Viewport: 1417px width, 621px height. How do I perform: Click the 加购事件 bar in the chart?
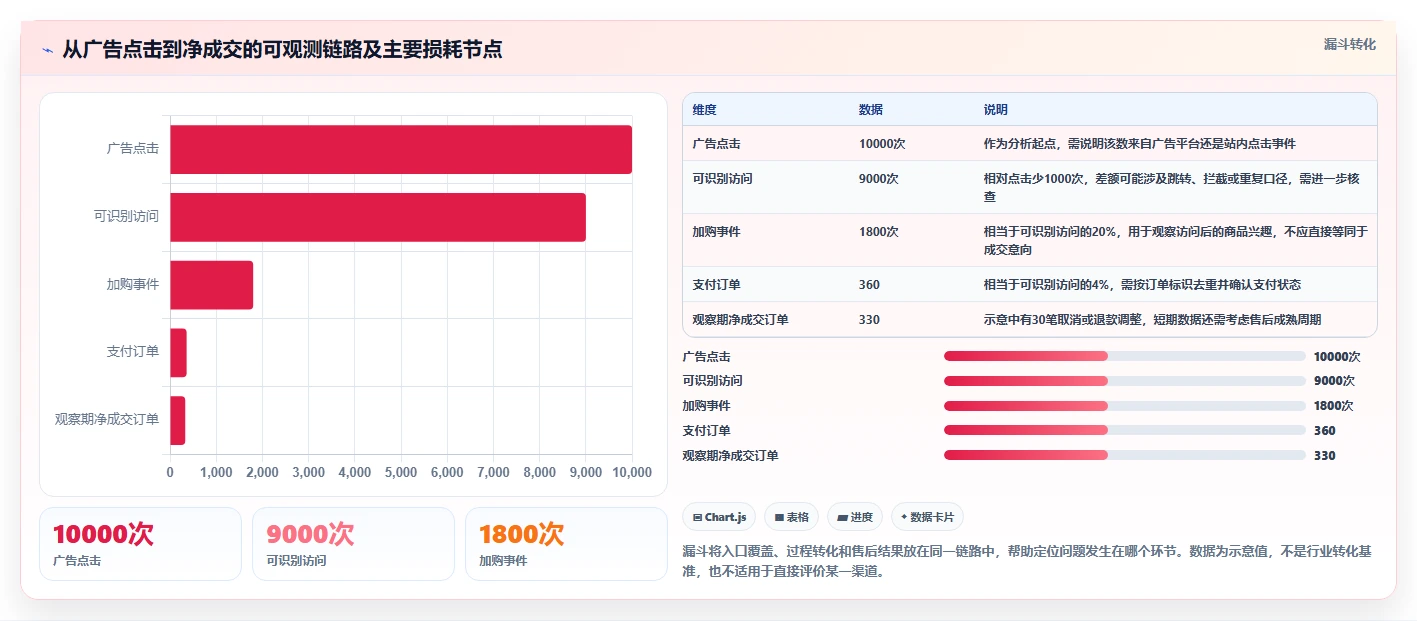pyautogui.click(x=211, y=285)
